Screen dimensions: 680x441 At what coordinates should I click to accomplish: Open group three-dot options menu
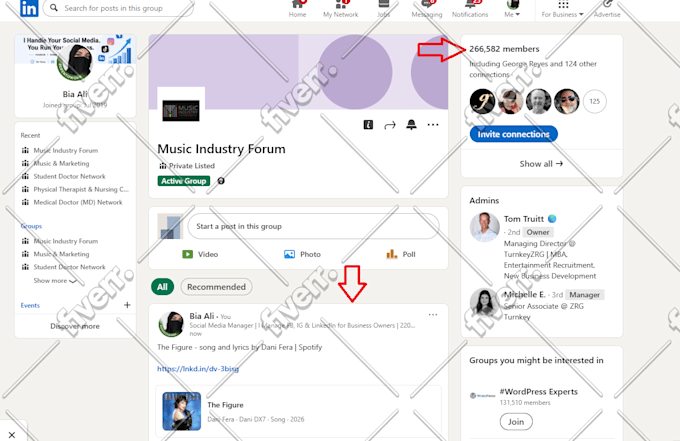(x=433, y=125)
